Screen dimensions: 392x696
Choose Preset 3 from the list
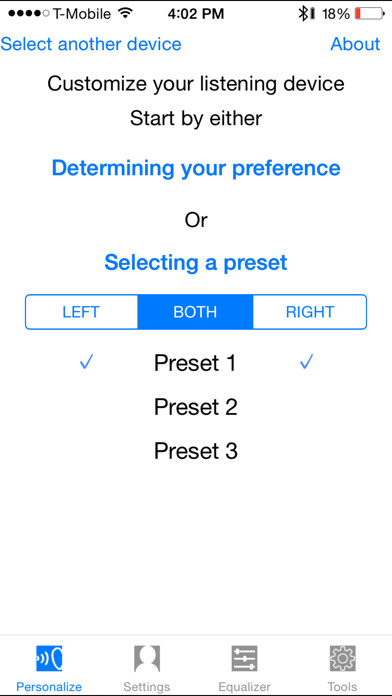click(x=195, y=451)
